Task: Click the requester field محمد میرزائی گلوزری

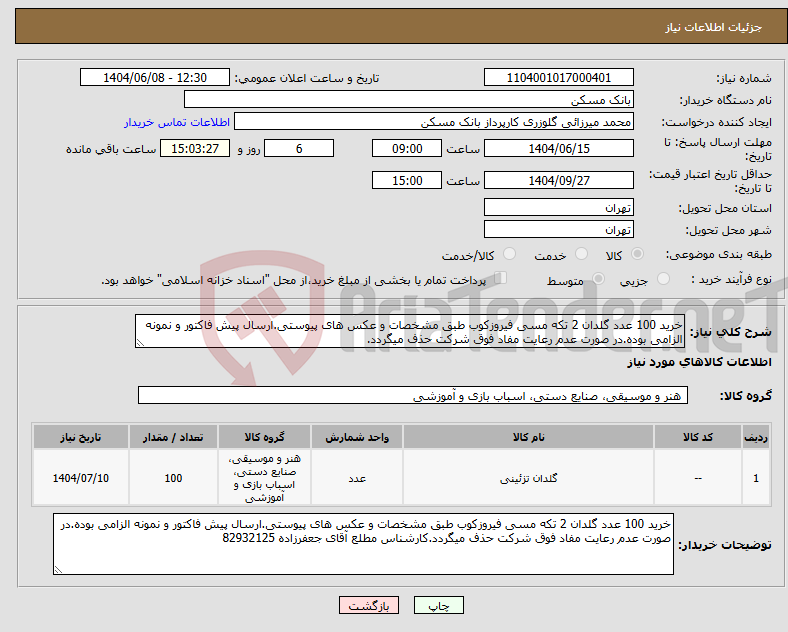Action: [434, 122]
